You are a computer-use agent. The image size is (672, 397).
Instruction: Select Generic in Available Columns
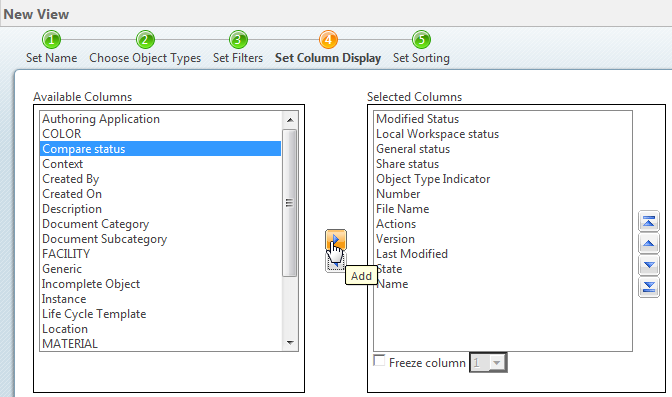click(x=161, y=269)
